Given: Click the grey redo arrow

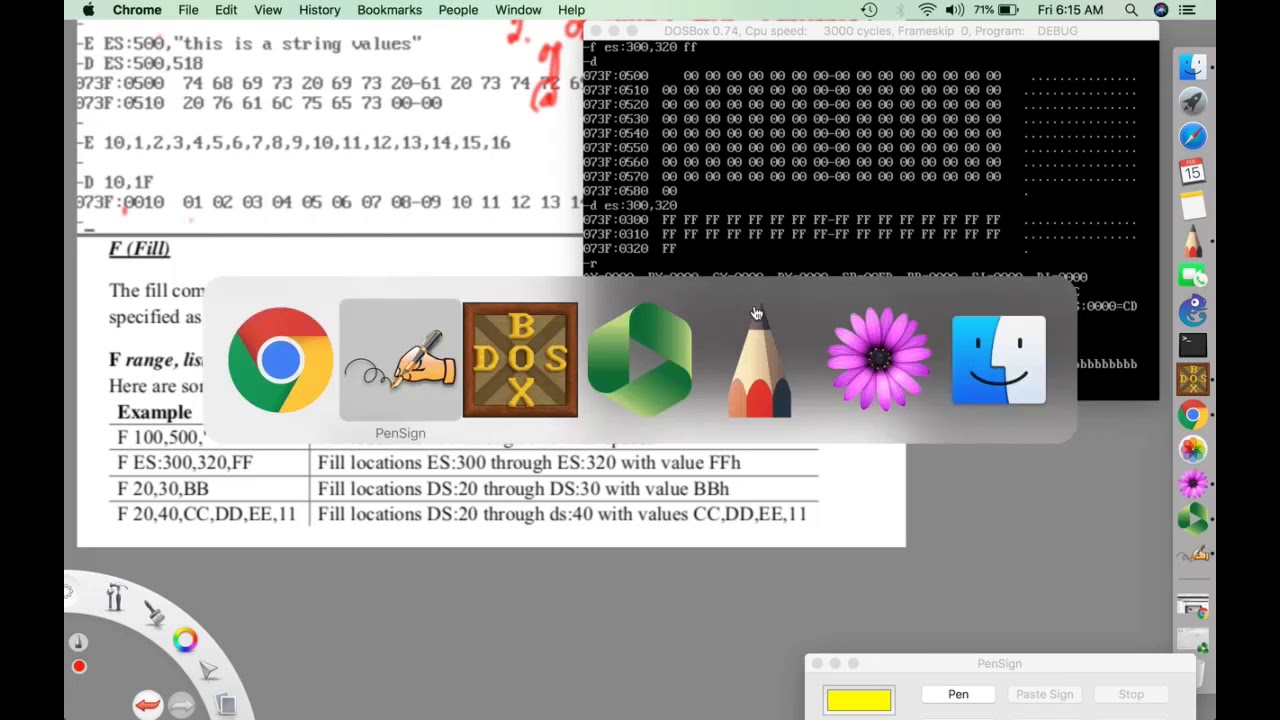Looking at the screenshot, I should coord(181,705).
